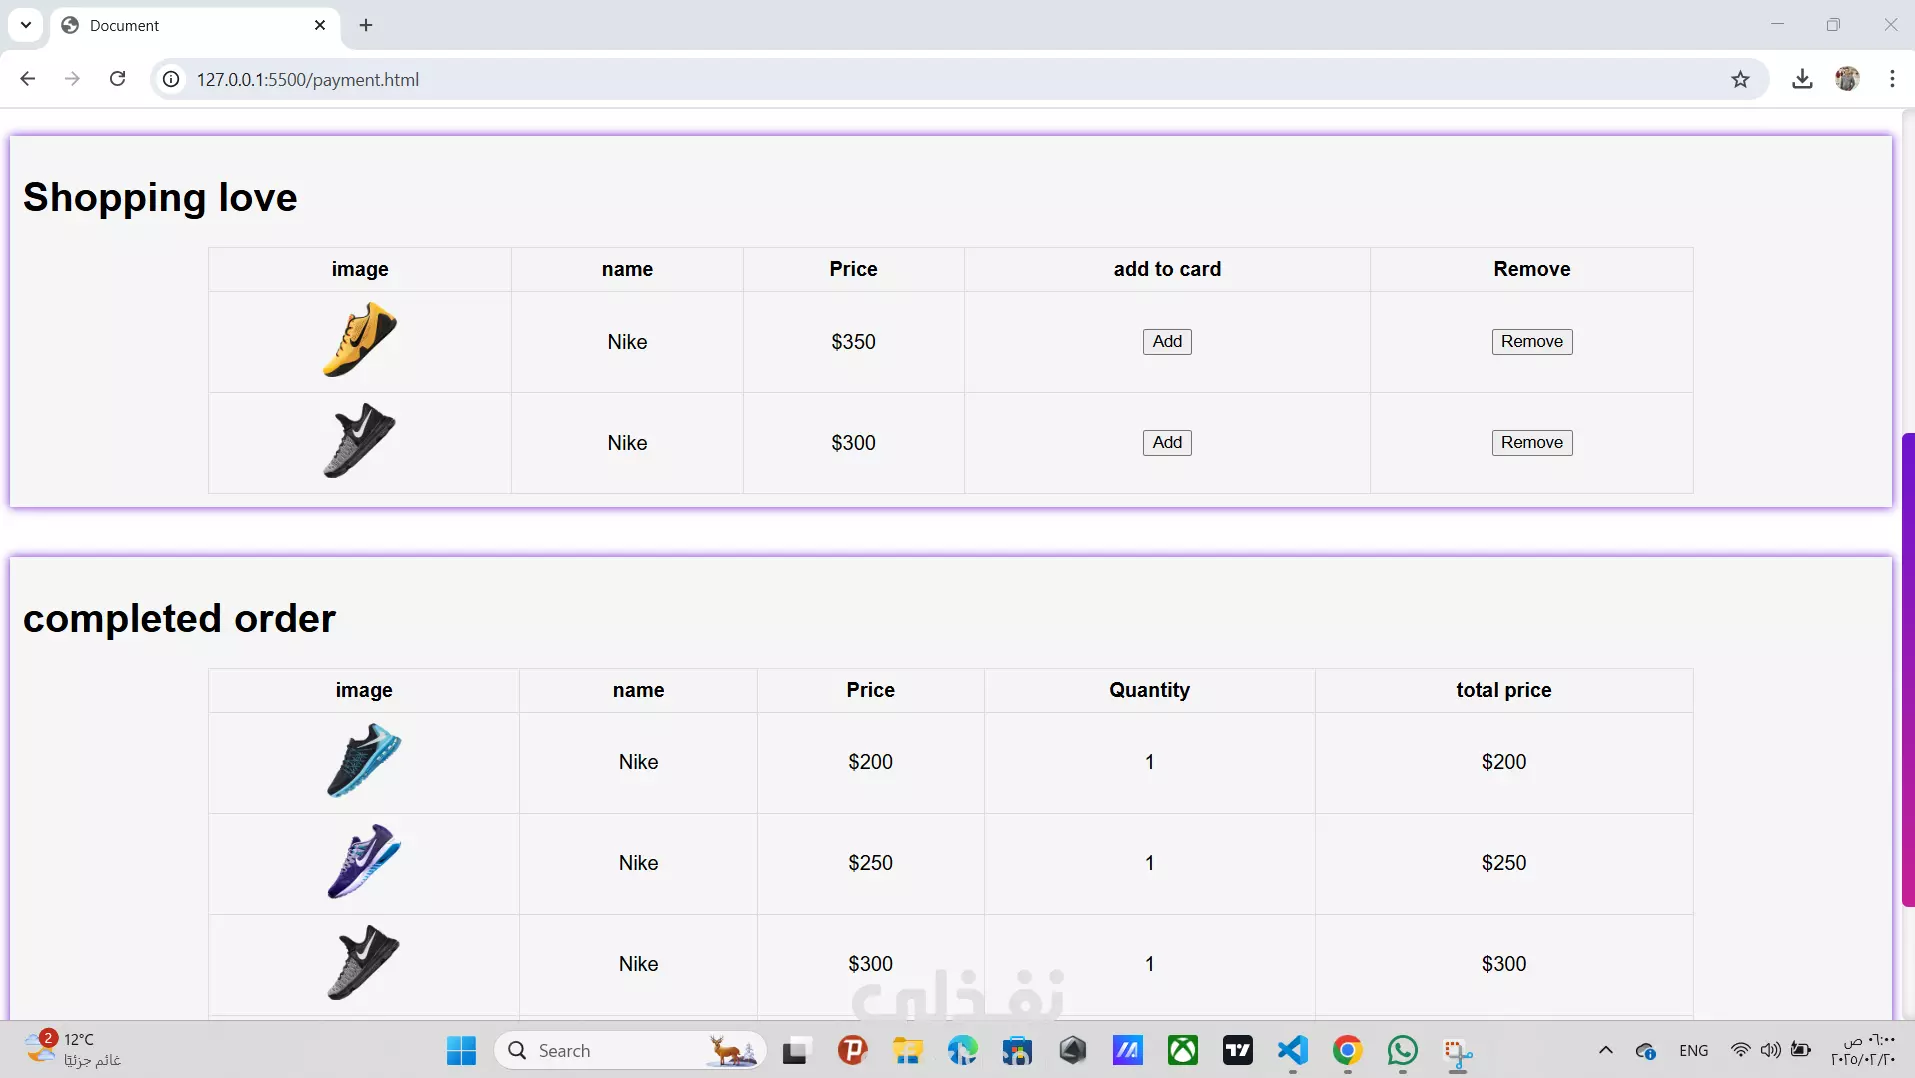The height and width of the screenshot is (1078, 1915).
Task: Select the Document tab
Action: [x=195, y=25]
